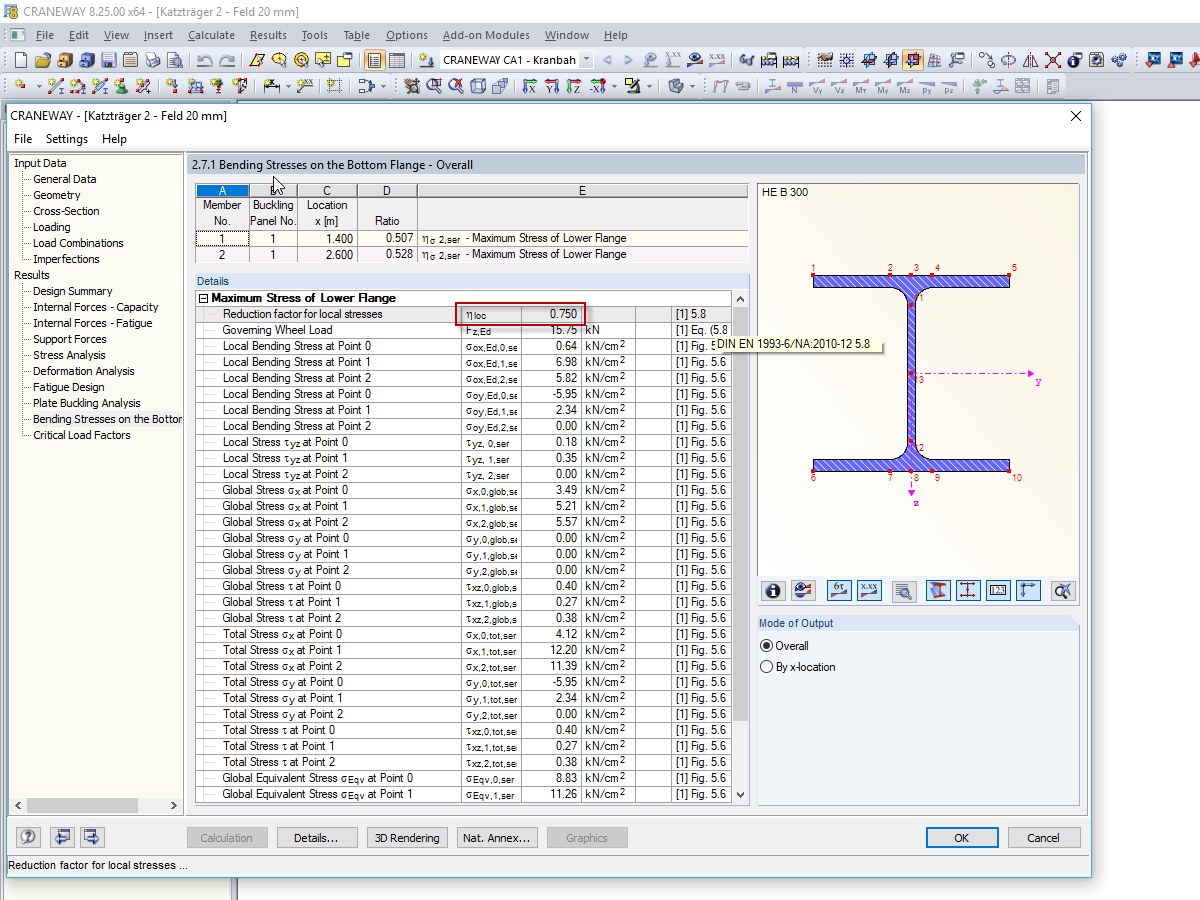Click member 2 row ratio value 0.528
This screenshot has height=900, width=1200.
coord(387,254)
